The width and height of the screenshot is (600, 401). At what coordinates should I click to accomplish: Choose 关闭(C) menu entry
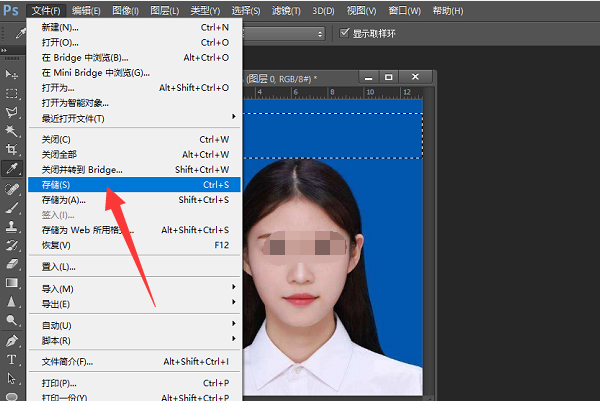coord(134,139)
